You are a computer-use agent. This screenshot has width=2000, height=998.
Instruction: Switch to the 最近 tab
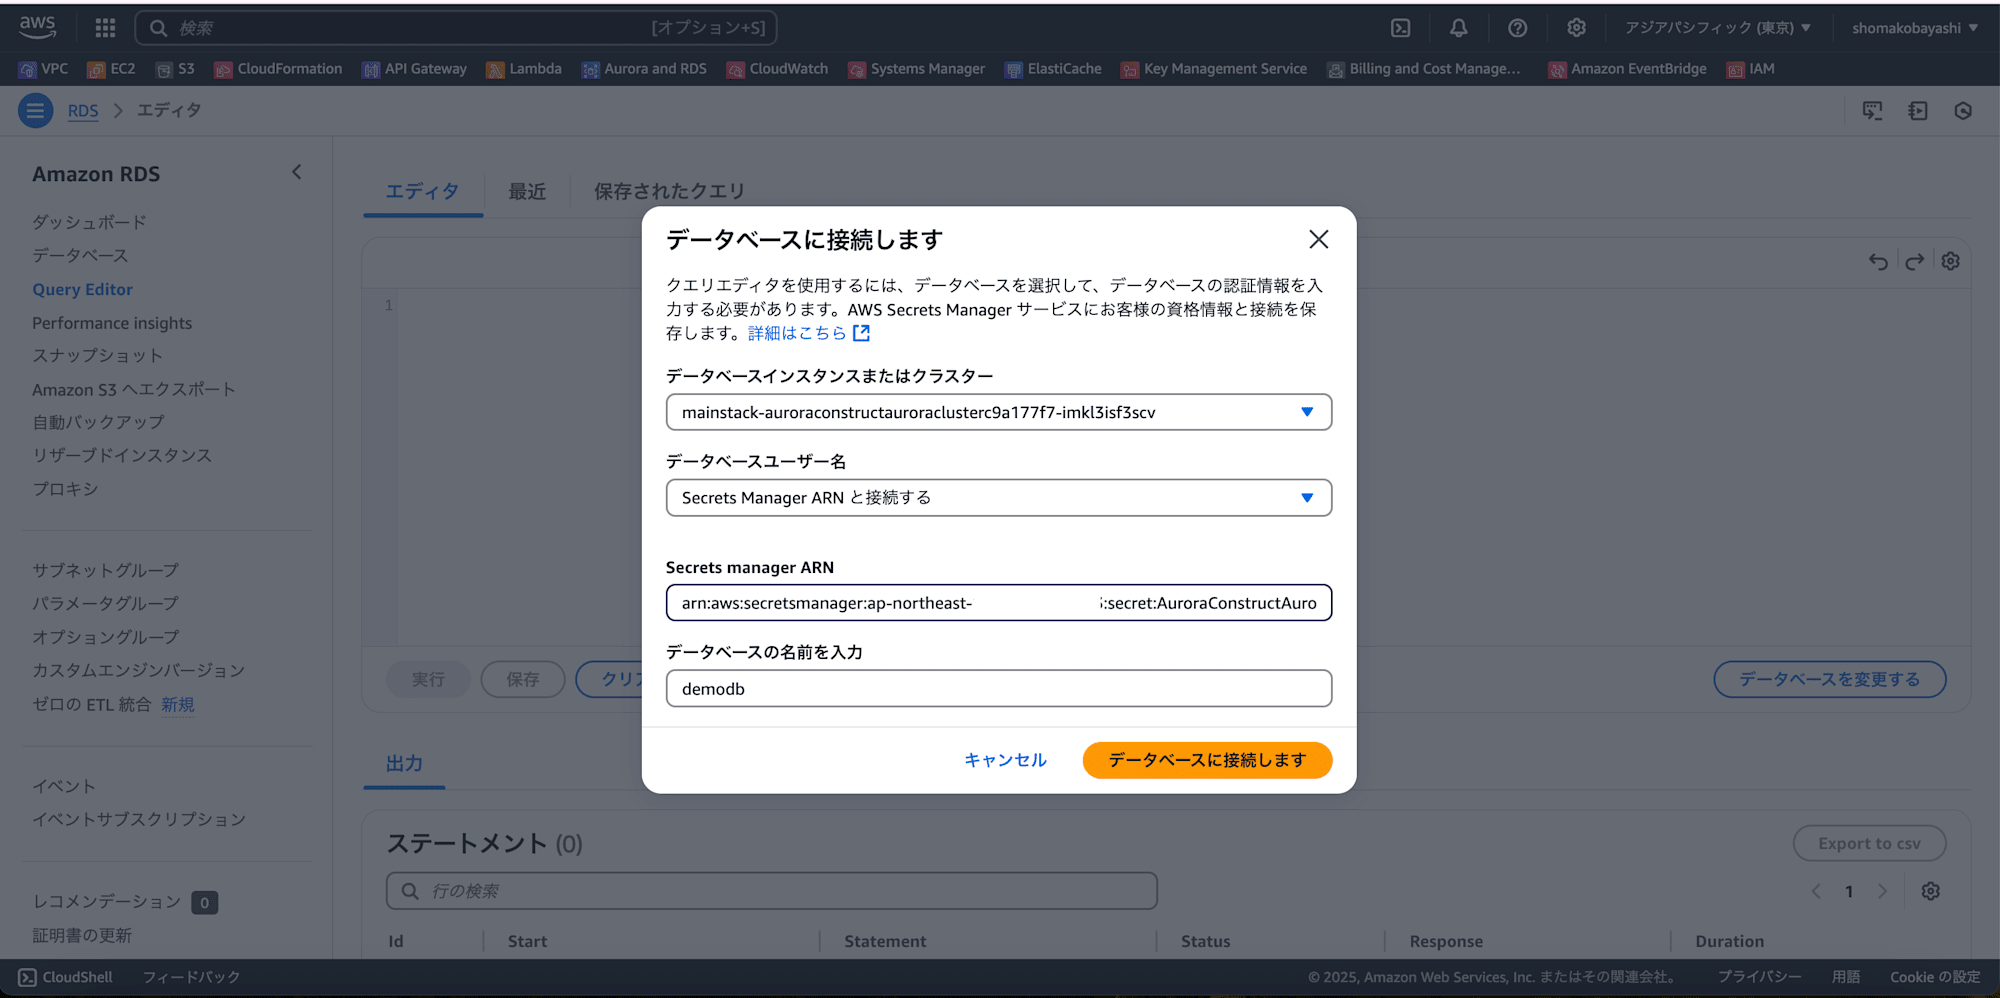(527, 191)
